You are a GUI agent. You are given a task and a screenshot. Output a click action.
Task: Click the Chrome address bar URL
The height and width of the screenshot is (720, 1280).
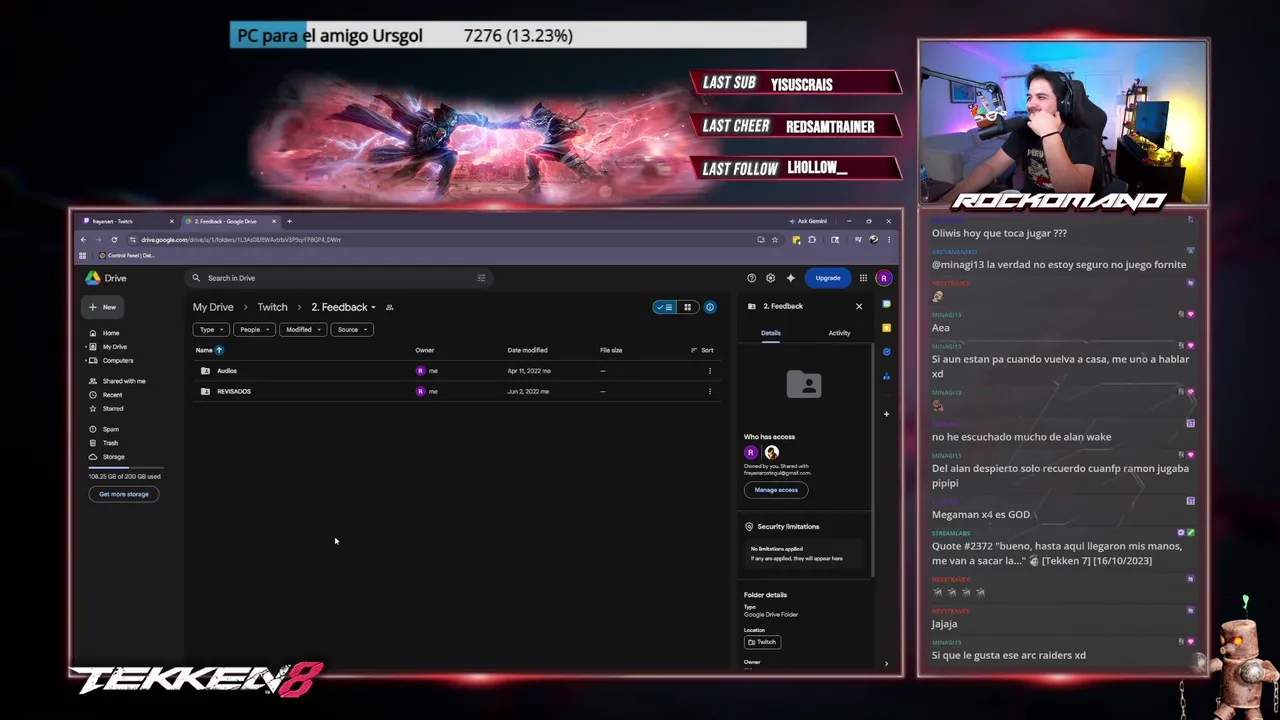(241, 240)
